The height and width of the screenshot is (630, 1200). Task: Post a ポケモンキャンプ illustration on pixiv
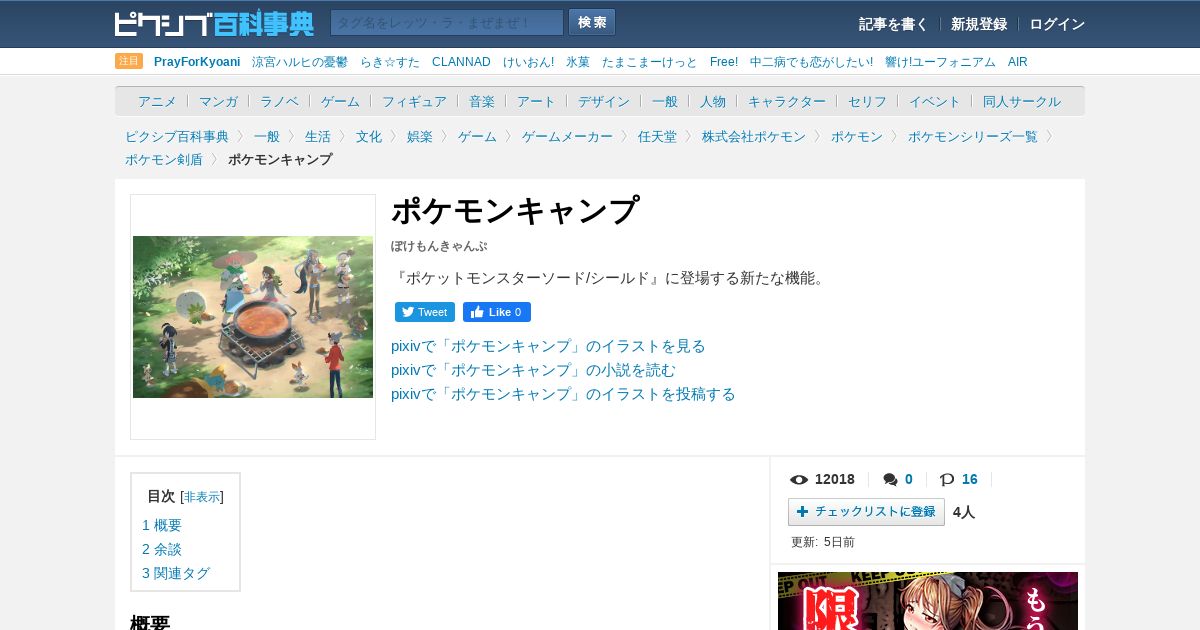563,394
